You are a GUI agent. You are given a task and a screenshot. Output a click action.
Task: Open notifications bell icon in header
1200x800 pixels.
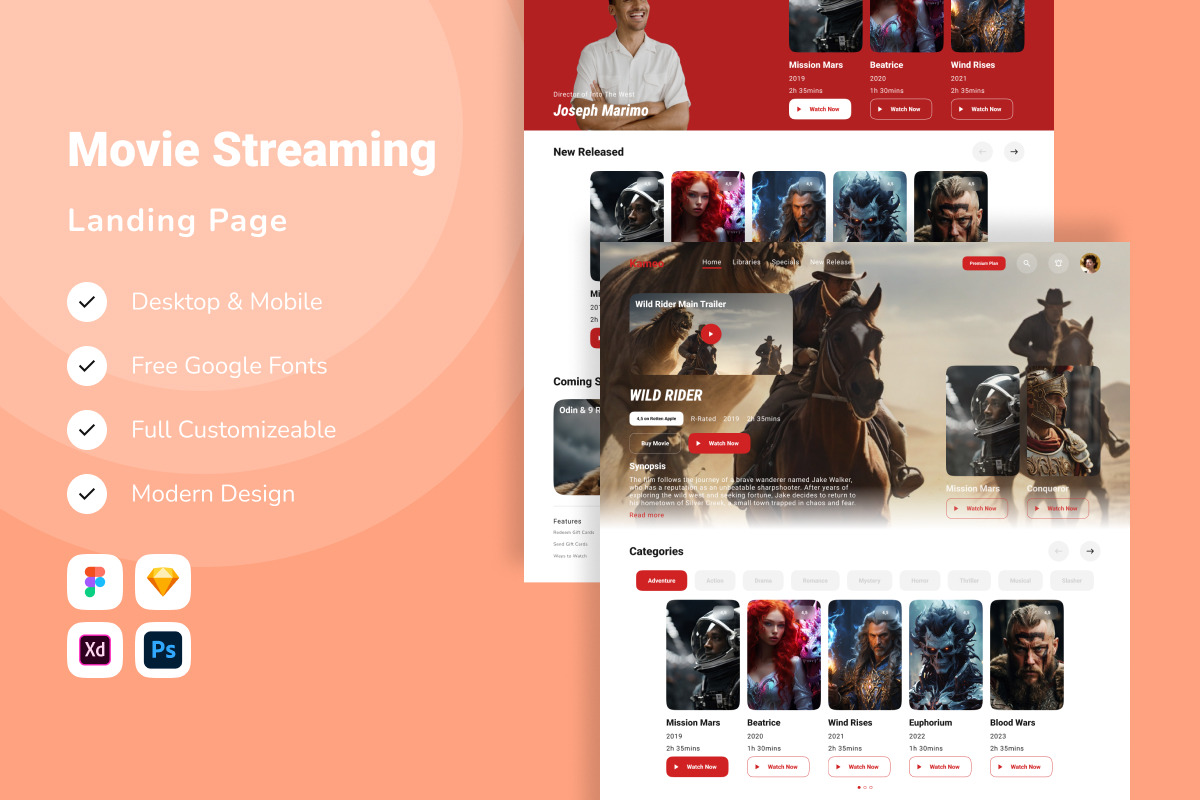tap(1058, 263)
